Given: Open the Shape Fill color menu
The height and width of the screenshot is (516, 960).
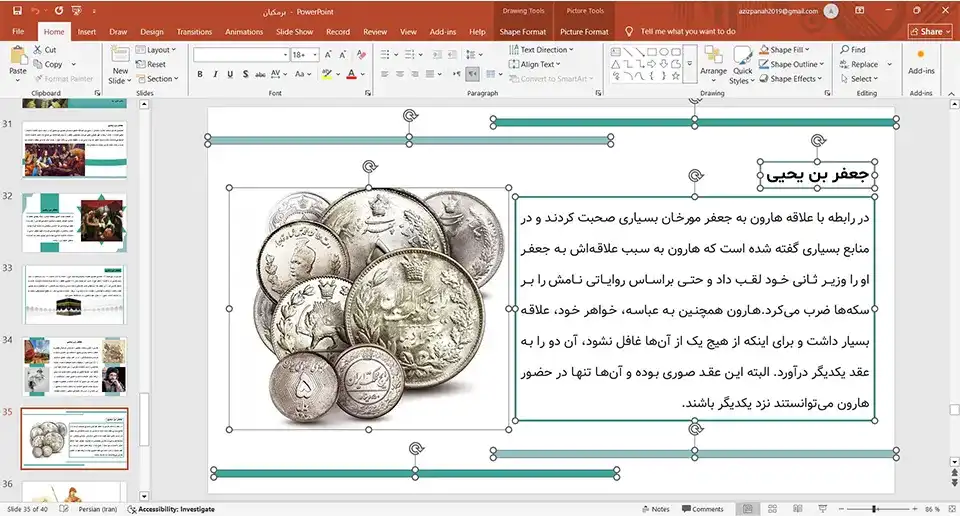Looking at the screenshot, I should [x=784, y=50].
